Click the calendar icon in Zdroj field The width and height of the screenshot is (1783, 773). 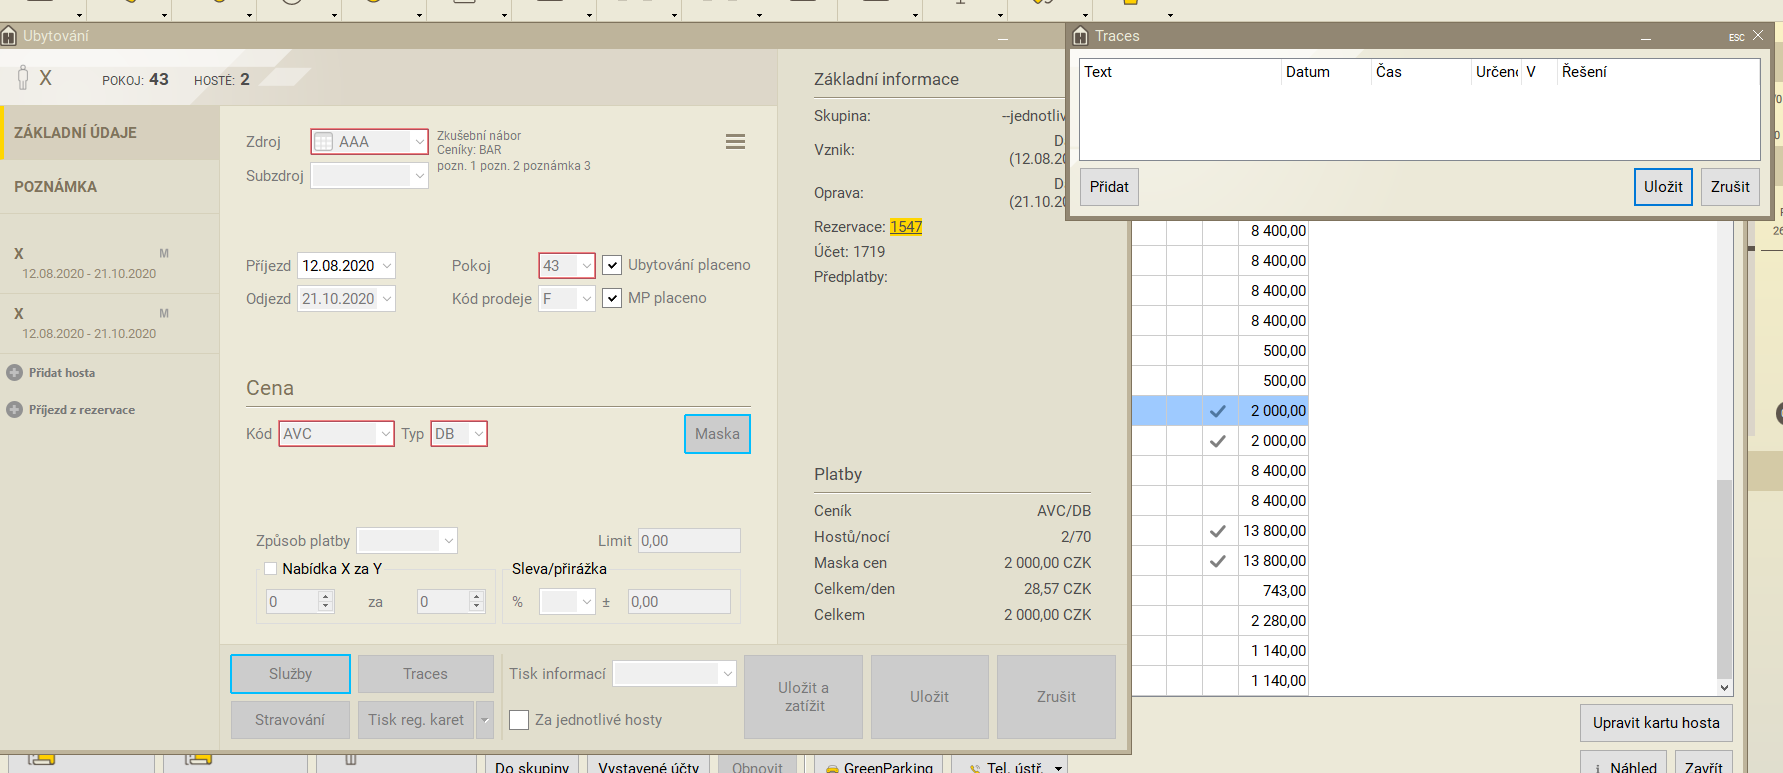324,142
